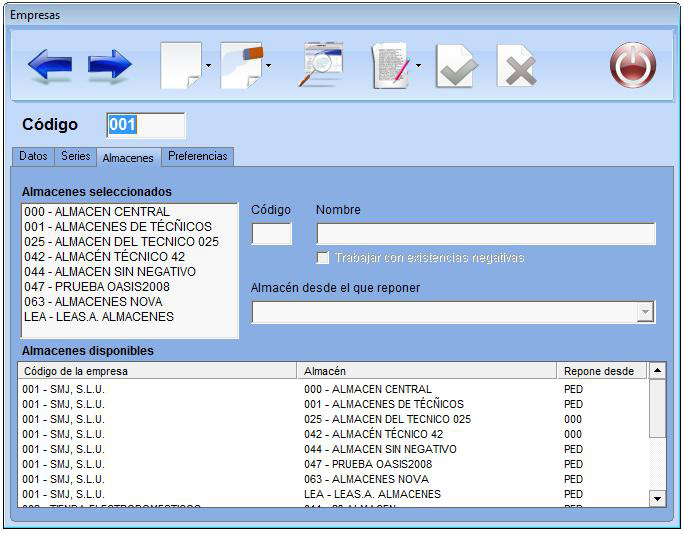Select LEA - LEAS.A. ALMACENES table row
This screenshot has height=534, width=684.
[333, 494]
